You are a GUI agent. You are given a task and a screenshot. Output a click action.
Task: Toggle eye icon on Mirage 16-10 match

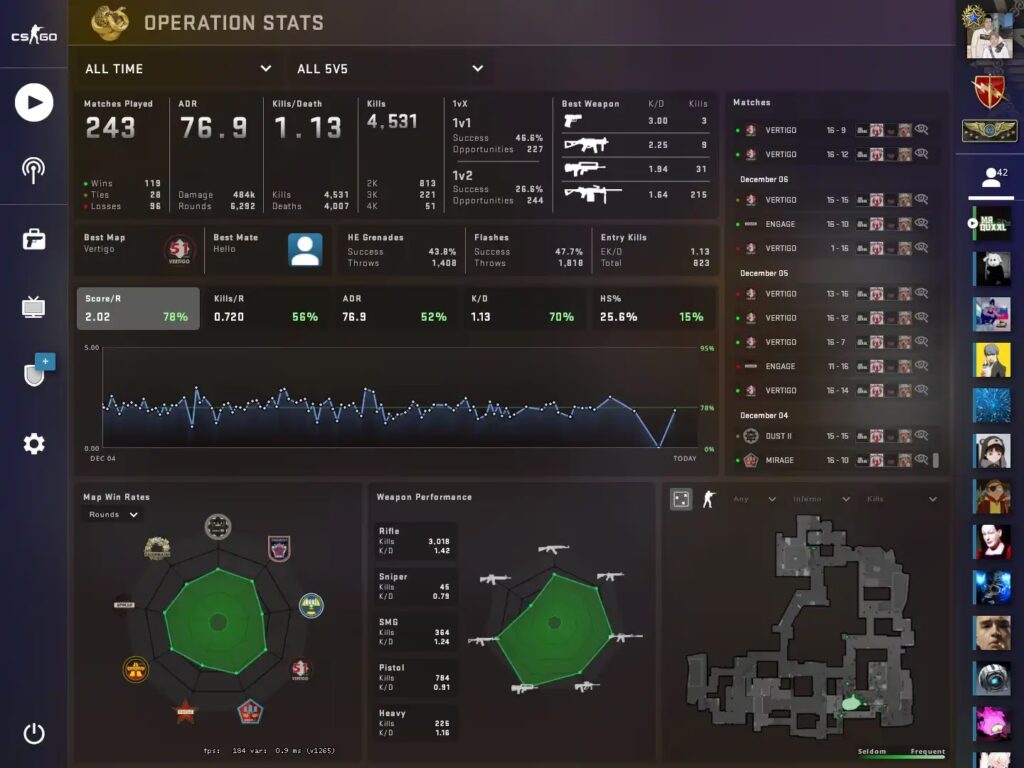[x=921, y=459]
